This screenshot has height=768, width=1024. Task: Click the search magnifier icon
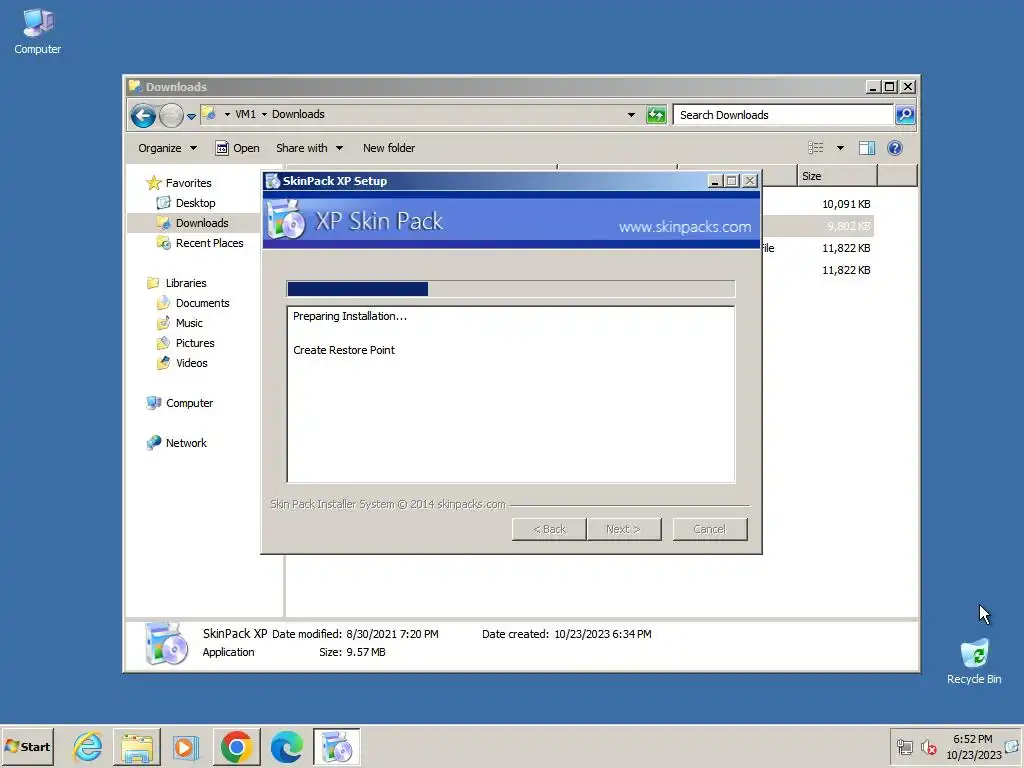point(905,115)
